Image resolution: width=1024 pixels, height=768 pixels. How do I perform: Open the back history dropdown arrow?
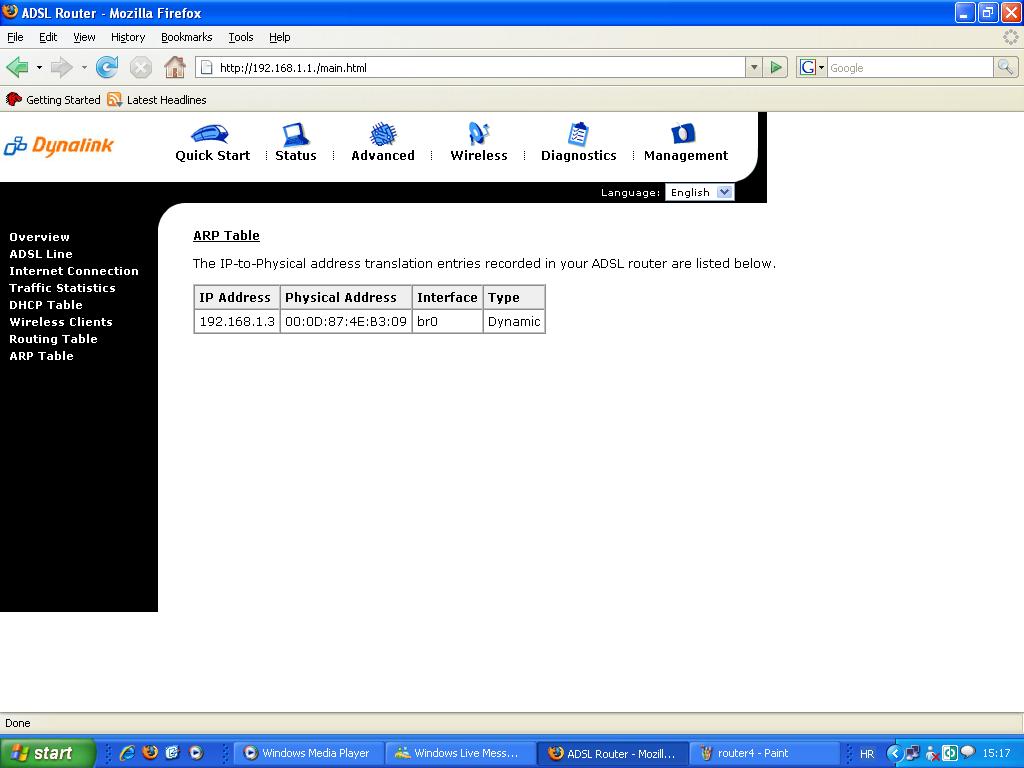pyautogui.click(x=39, y=67)
